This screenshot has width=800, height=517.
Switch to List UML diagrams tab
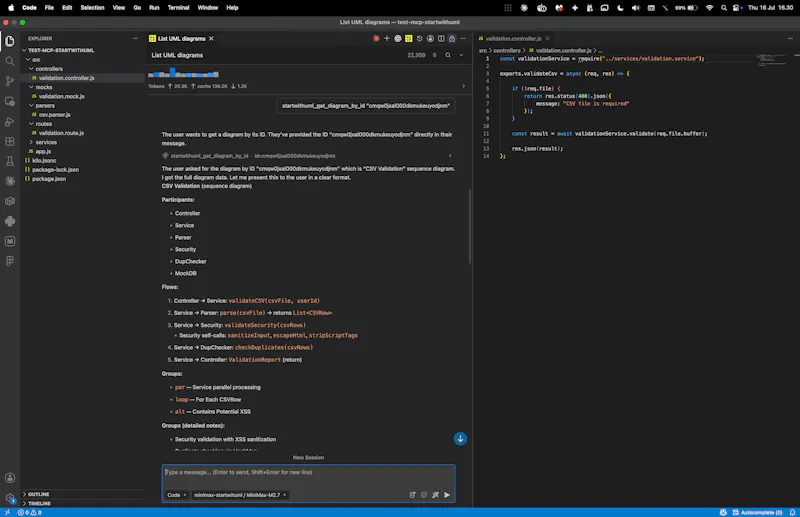(181, 38)
